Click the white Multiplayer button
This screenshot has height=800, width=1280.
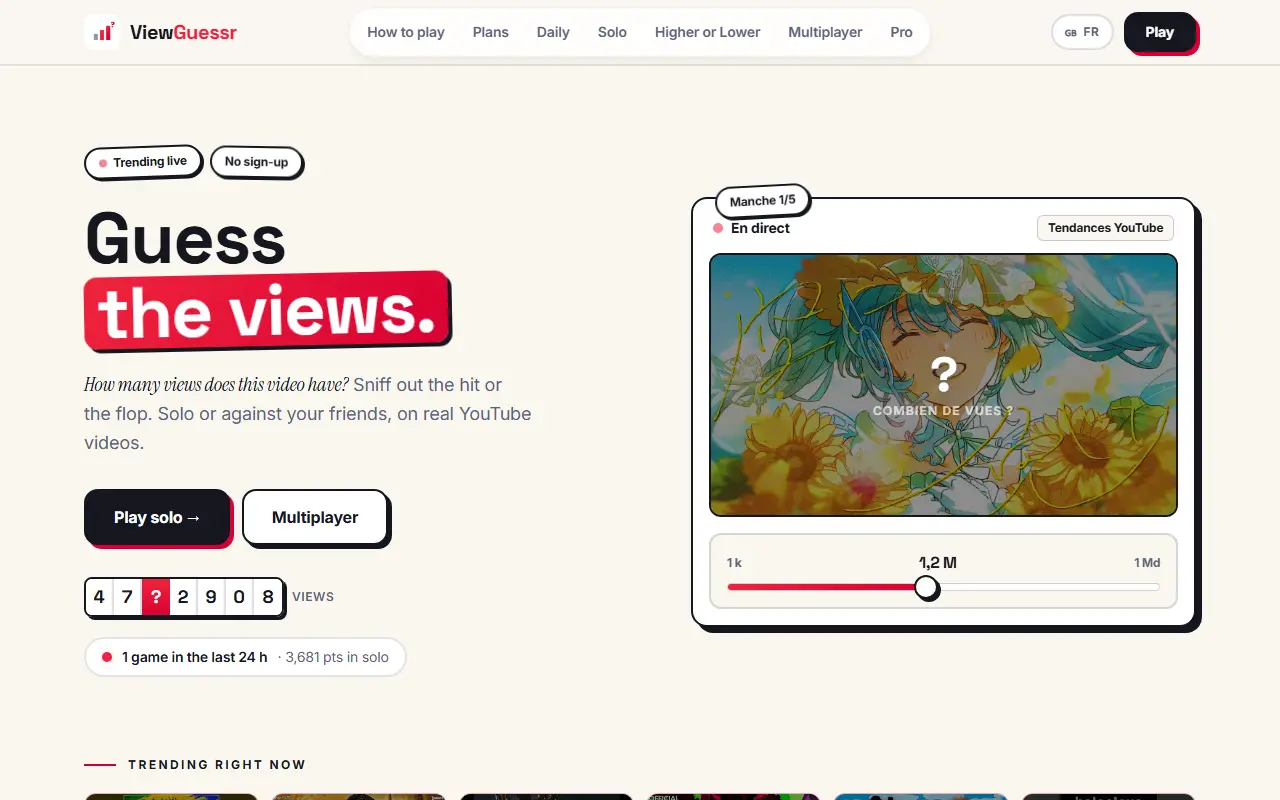(x=315, y=517)
